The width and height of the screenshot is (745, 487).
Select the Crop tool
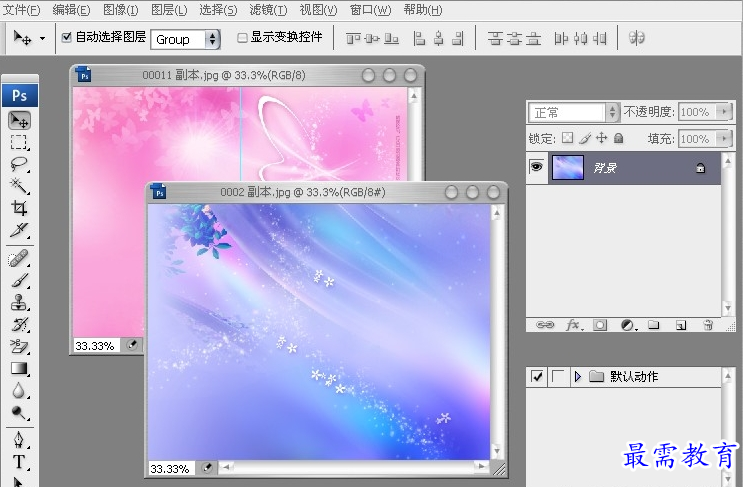[x=19, y=208]
